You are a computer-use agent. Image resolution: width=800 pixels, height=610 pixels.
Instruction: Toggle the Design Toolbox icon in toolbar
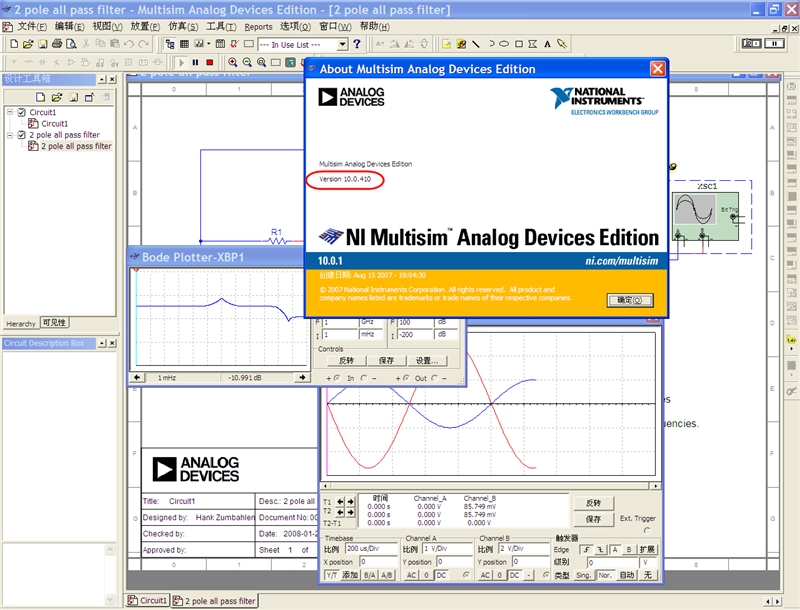coord(170,44)
